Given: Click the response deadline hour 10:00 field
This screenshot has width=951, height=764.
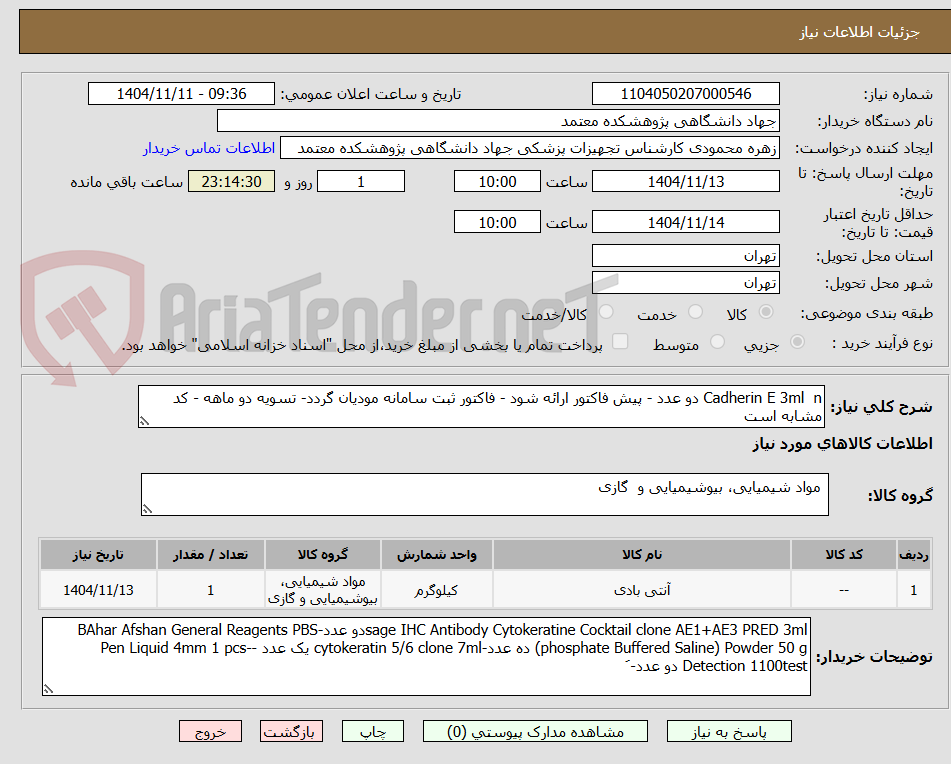Looking at the screenshot, I should [x=497, y=181].
